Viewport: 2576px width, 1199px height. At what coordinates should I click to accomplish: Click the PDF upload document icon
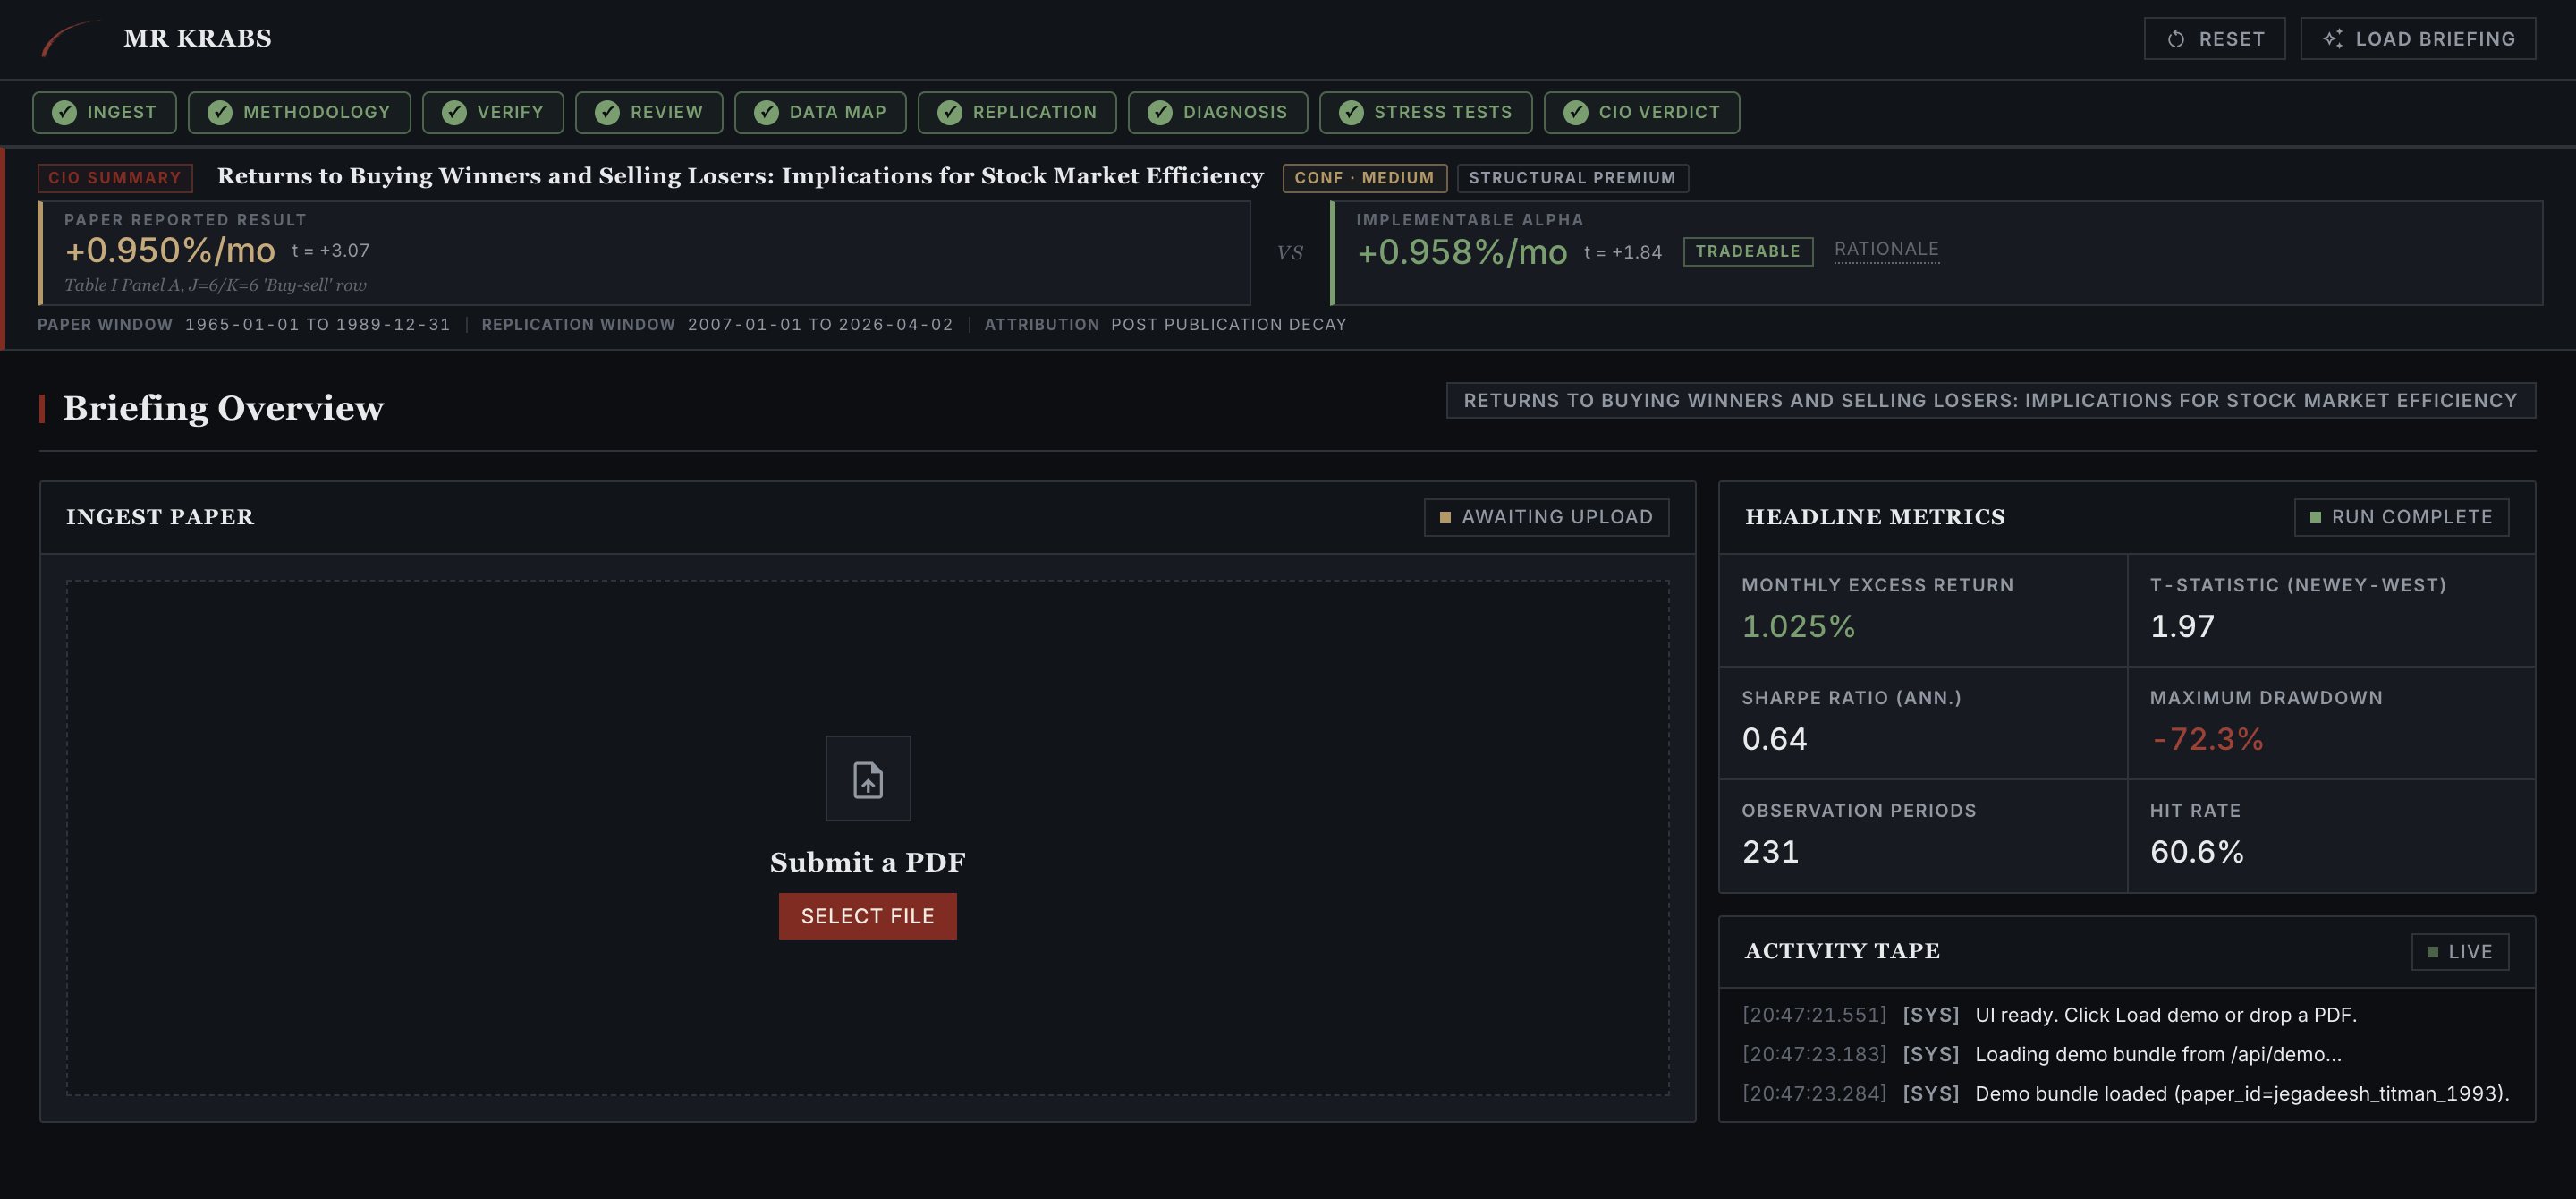click(867, 778)
